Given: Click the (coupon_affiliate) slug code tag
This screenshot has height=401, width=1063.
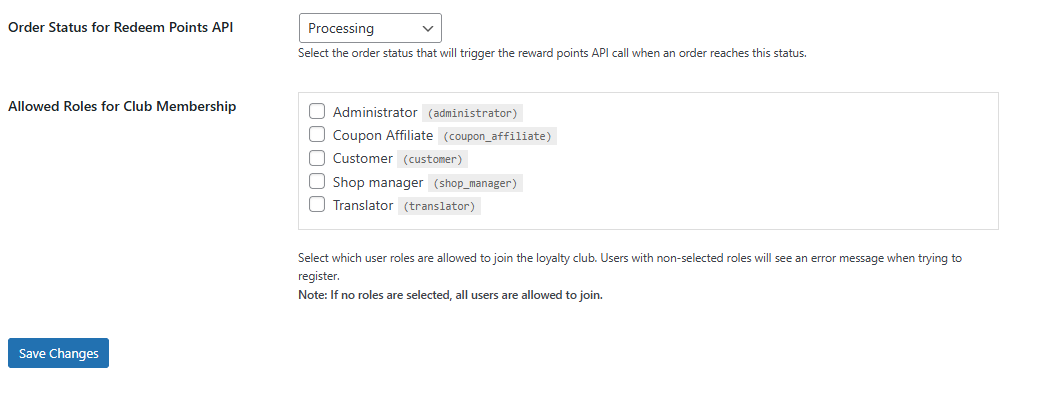Looking at the screenshot, I should coord(497,136).
